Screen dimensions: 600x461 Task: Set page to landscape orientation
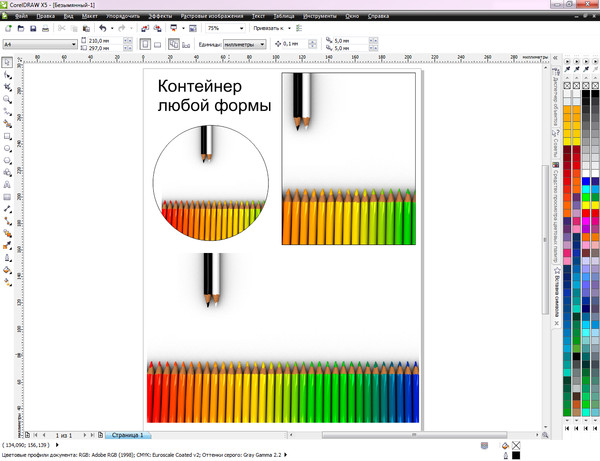(x=157, y=44)
